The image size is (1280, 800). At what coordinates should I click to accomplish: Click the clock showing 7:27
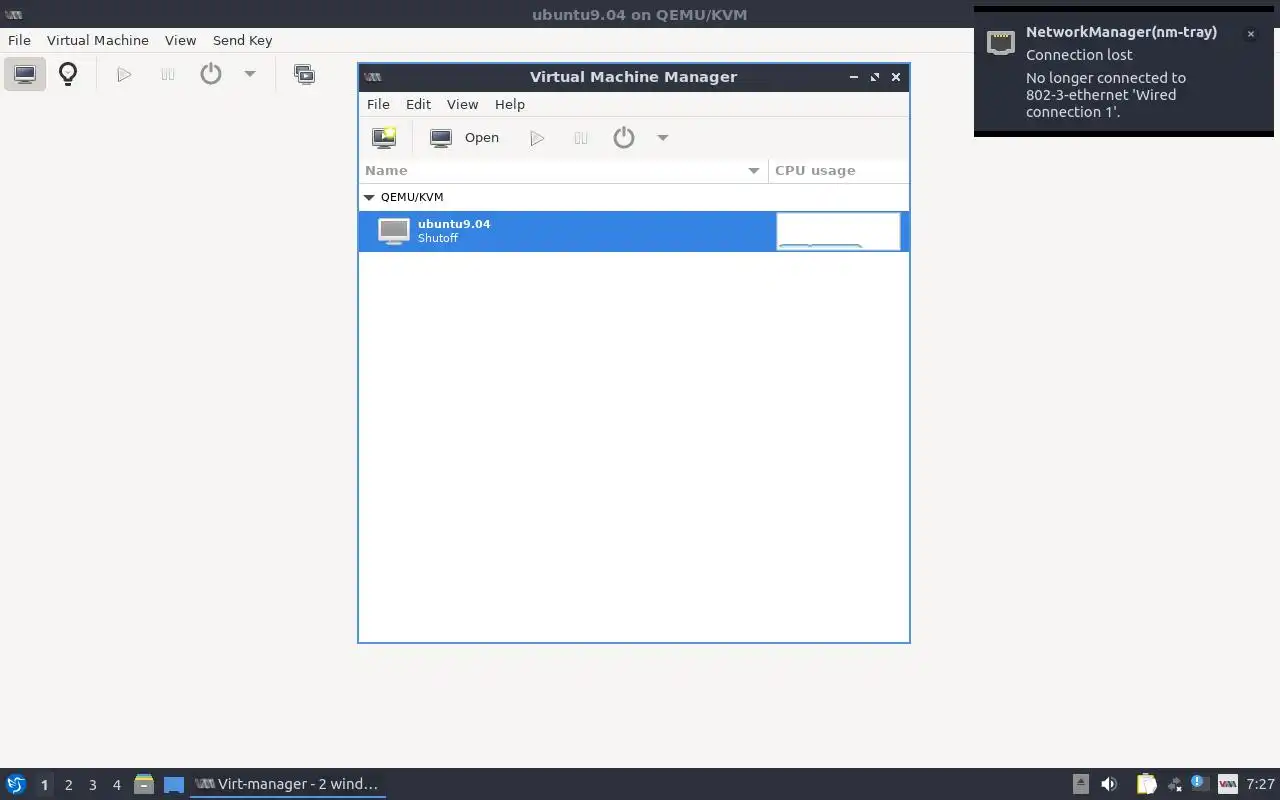pos(1260,784)
